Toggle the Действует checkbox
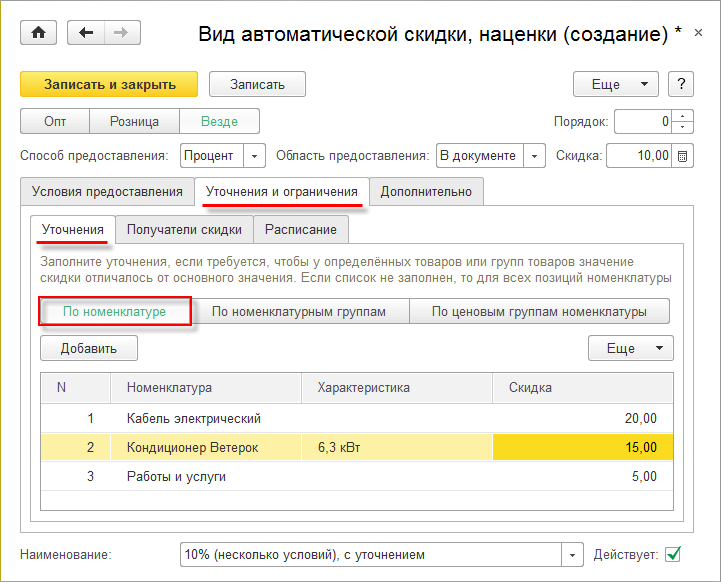721x582 pixels. pyautogui.click(x=673, y=554)
